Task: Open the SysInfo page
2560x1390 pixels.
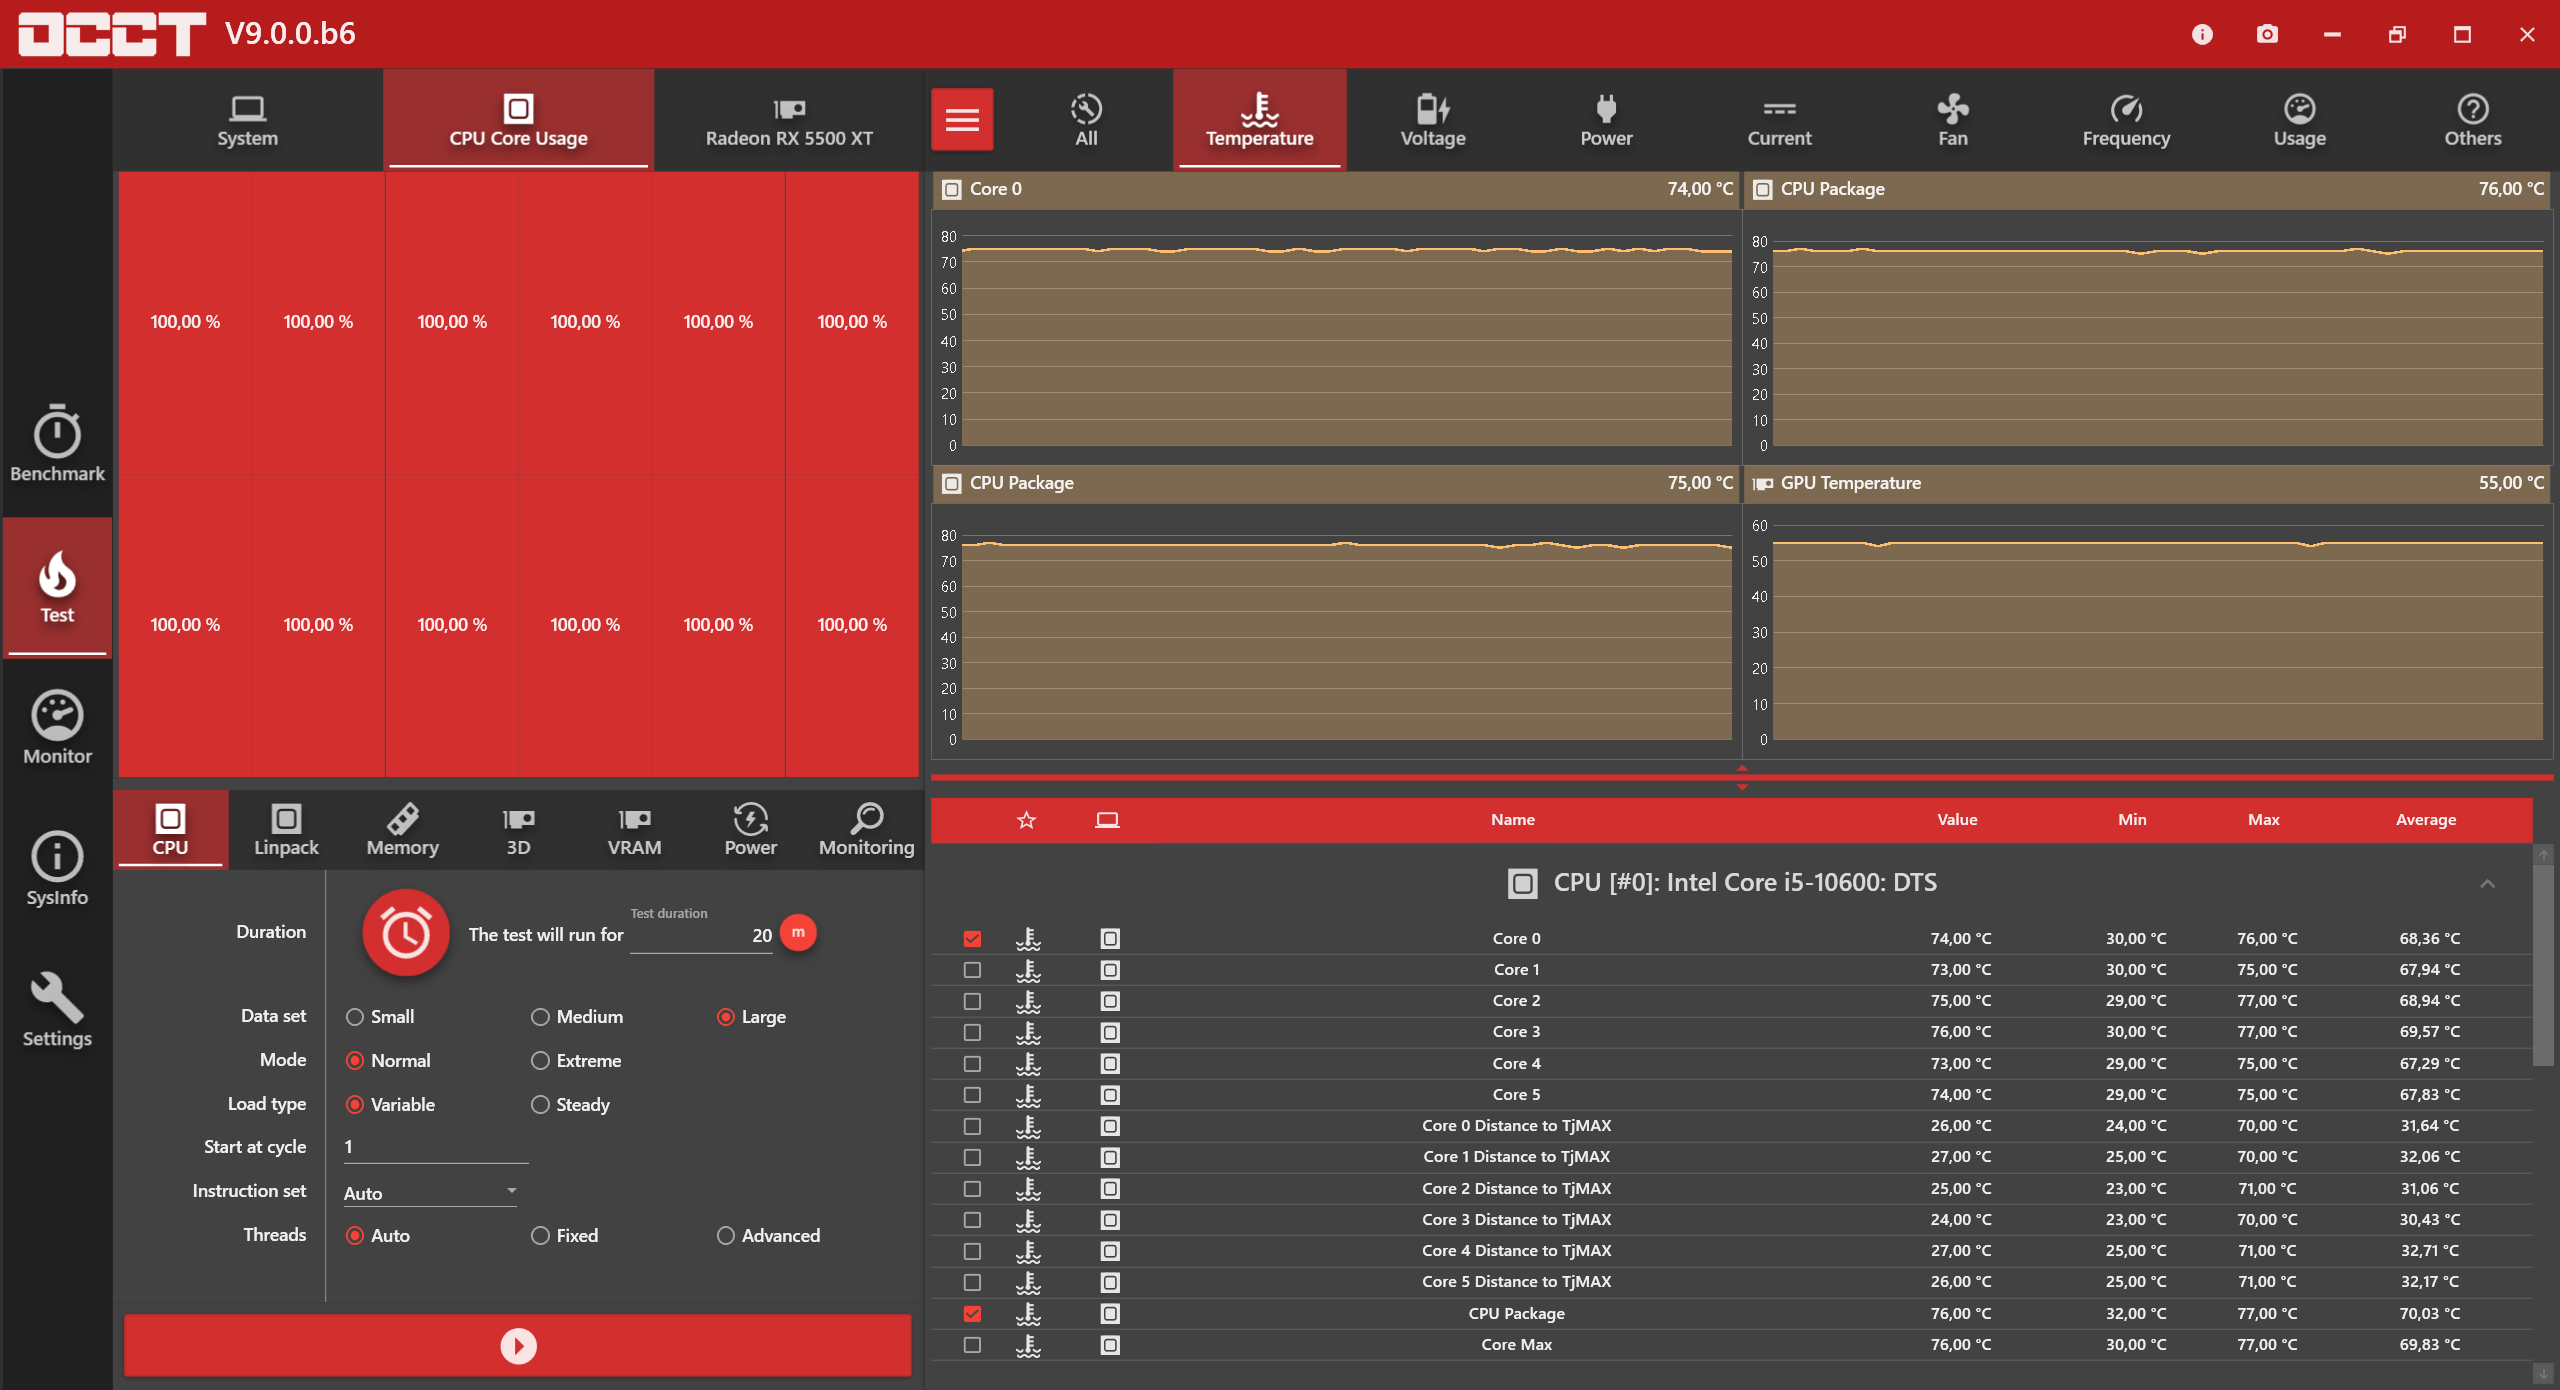Action: tap(57, 868)
